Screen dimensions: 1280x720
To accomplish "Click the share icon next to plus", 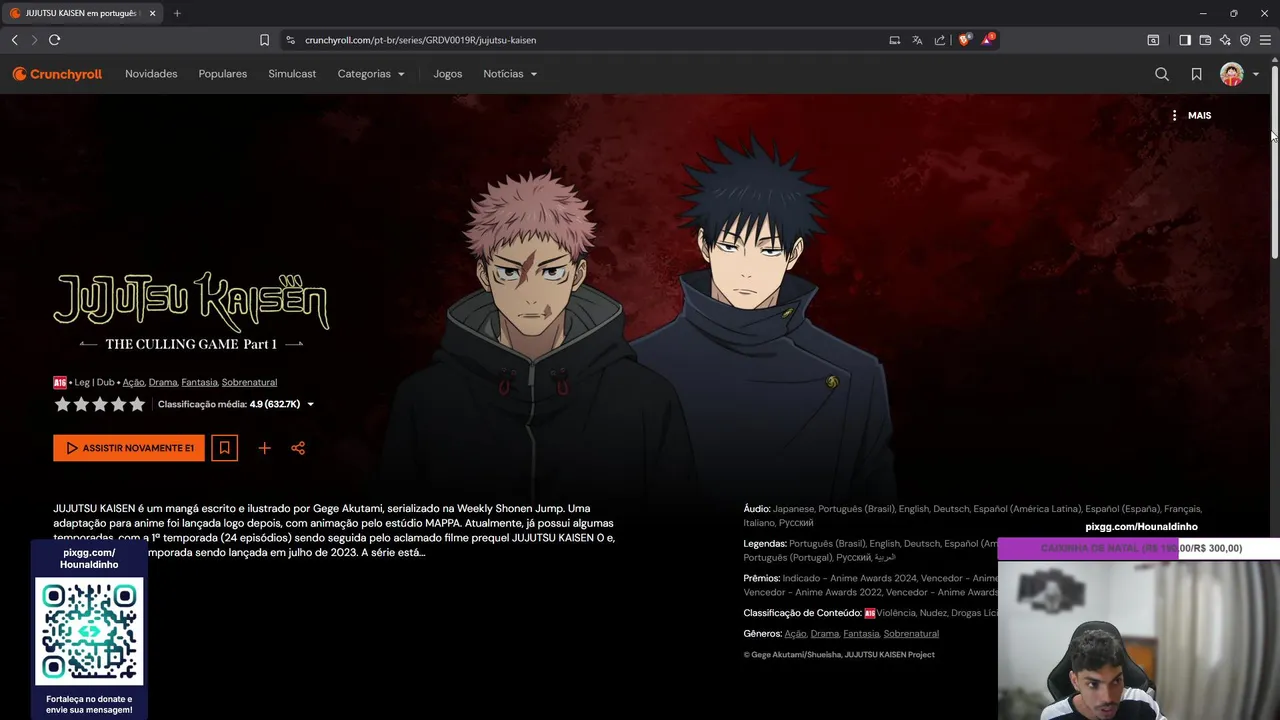I will tap(298, 448).
